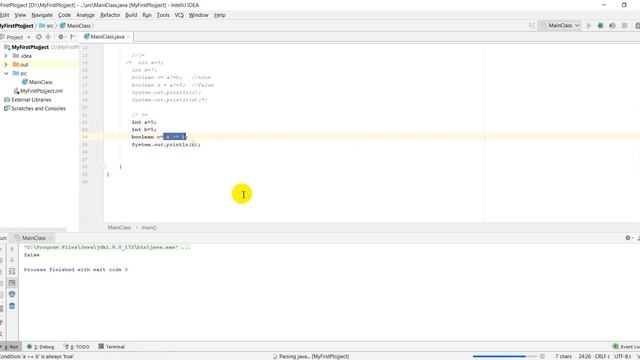The image size is (640, 360).
Task: Select MainClass in the project tree
Action: pos(37,82)
